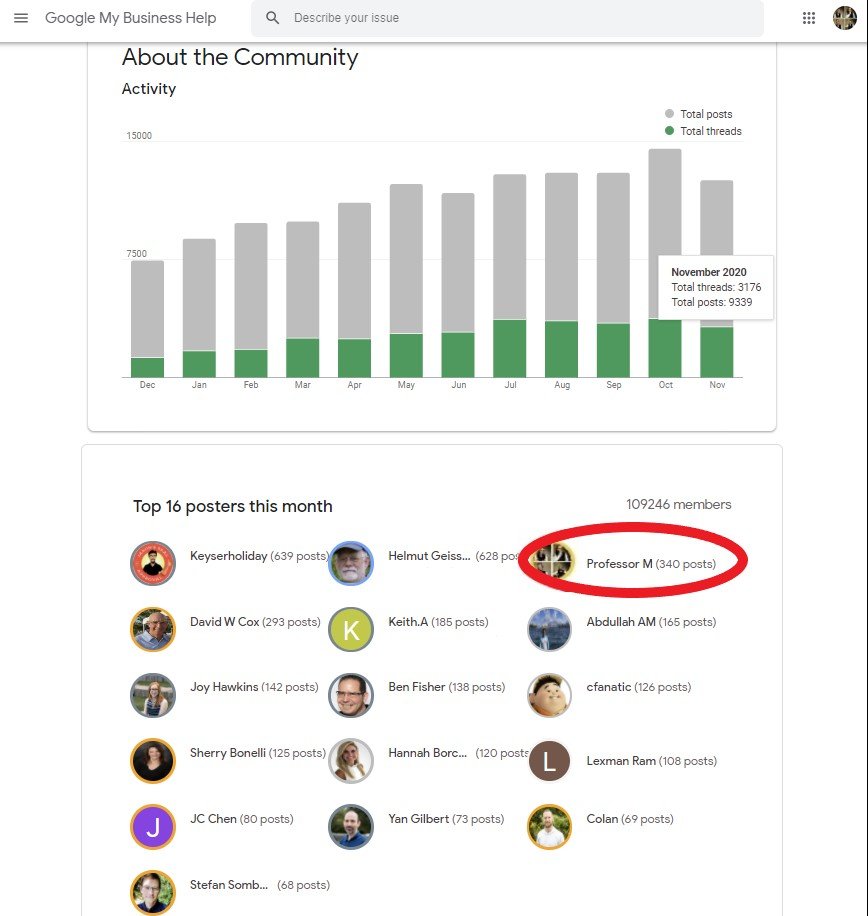Click the Google My Business Help title
The width and height of the screenshot is (868, 916).
[x=130, y=18]
